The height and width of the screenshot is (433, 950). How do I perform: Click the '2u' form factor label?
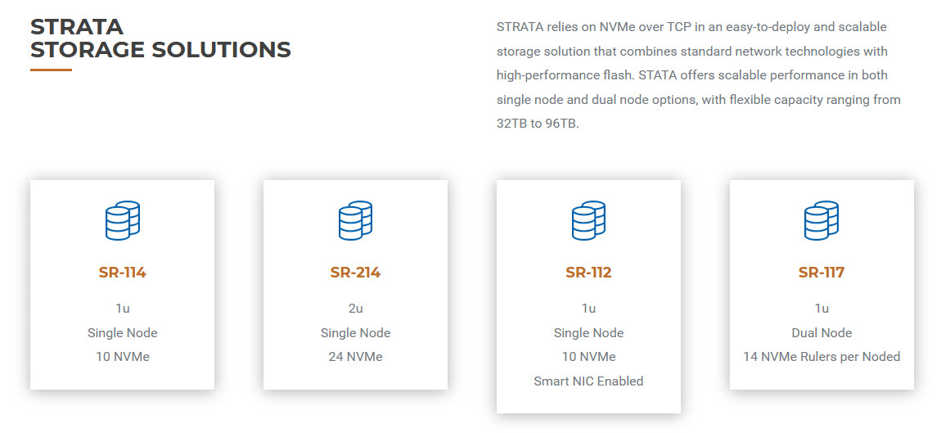(x=355, y=308)
